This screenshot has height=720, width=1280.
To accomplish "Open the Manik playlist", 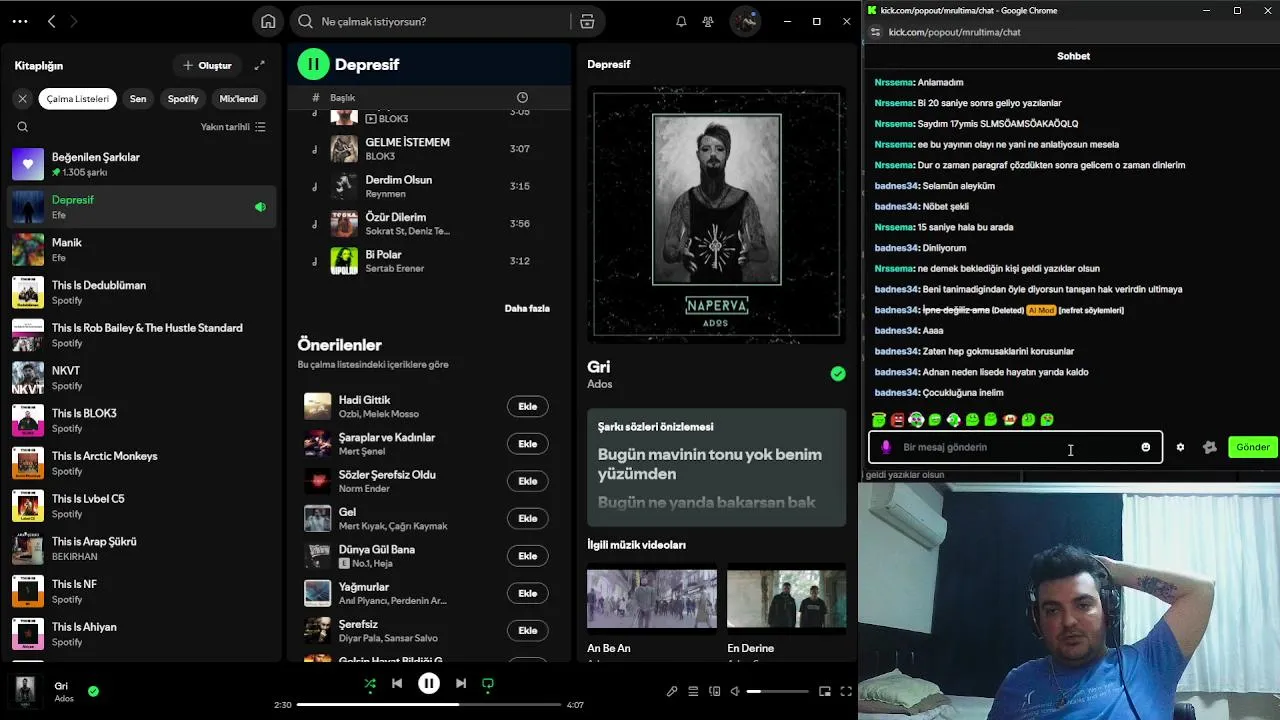I will (142, 249).
